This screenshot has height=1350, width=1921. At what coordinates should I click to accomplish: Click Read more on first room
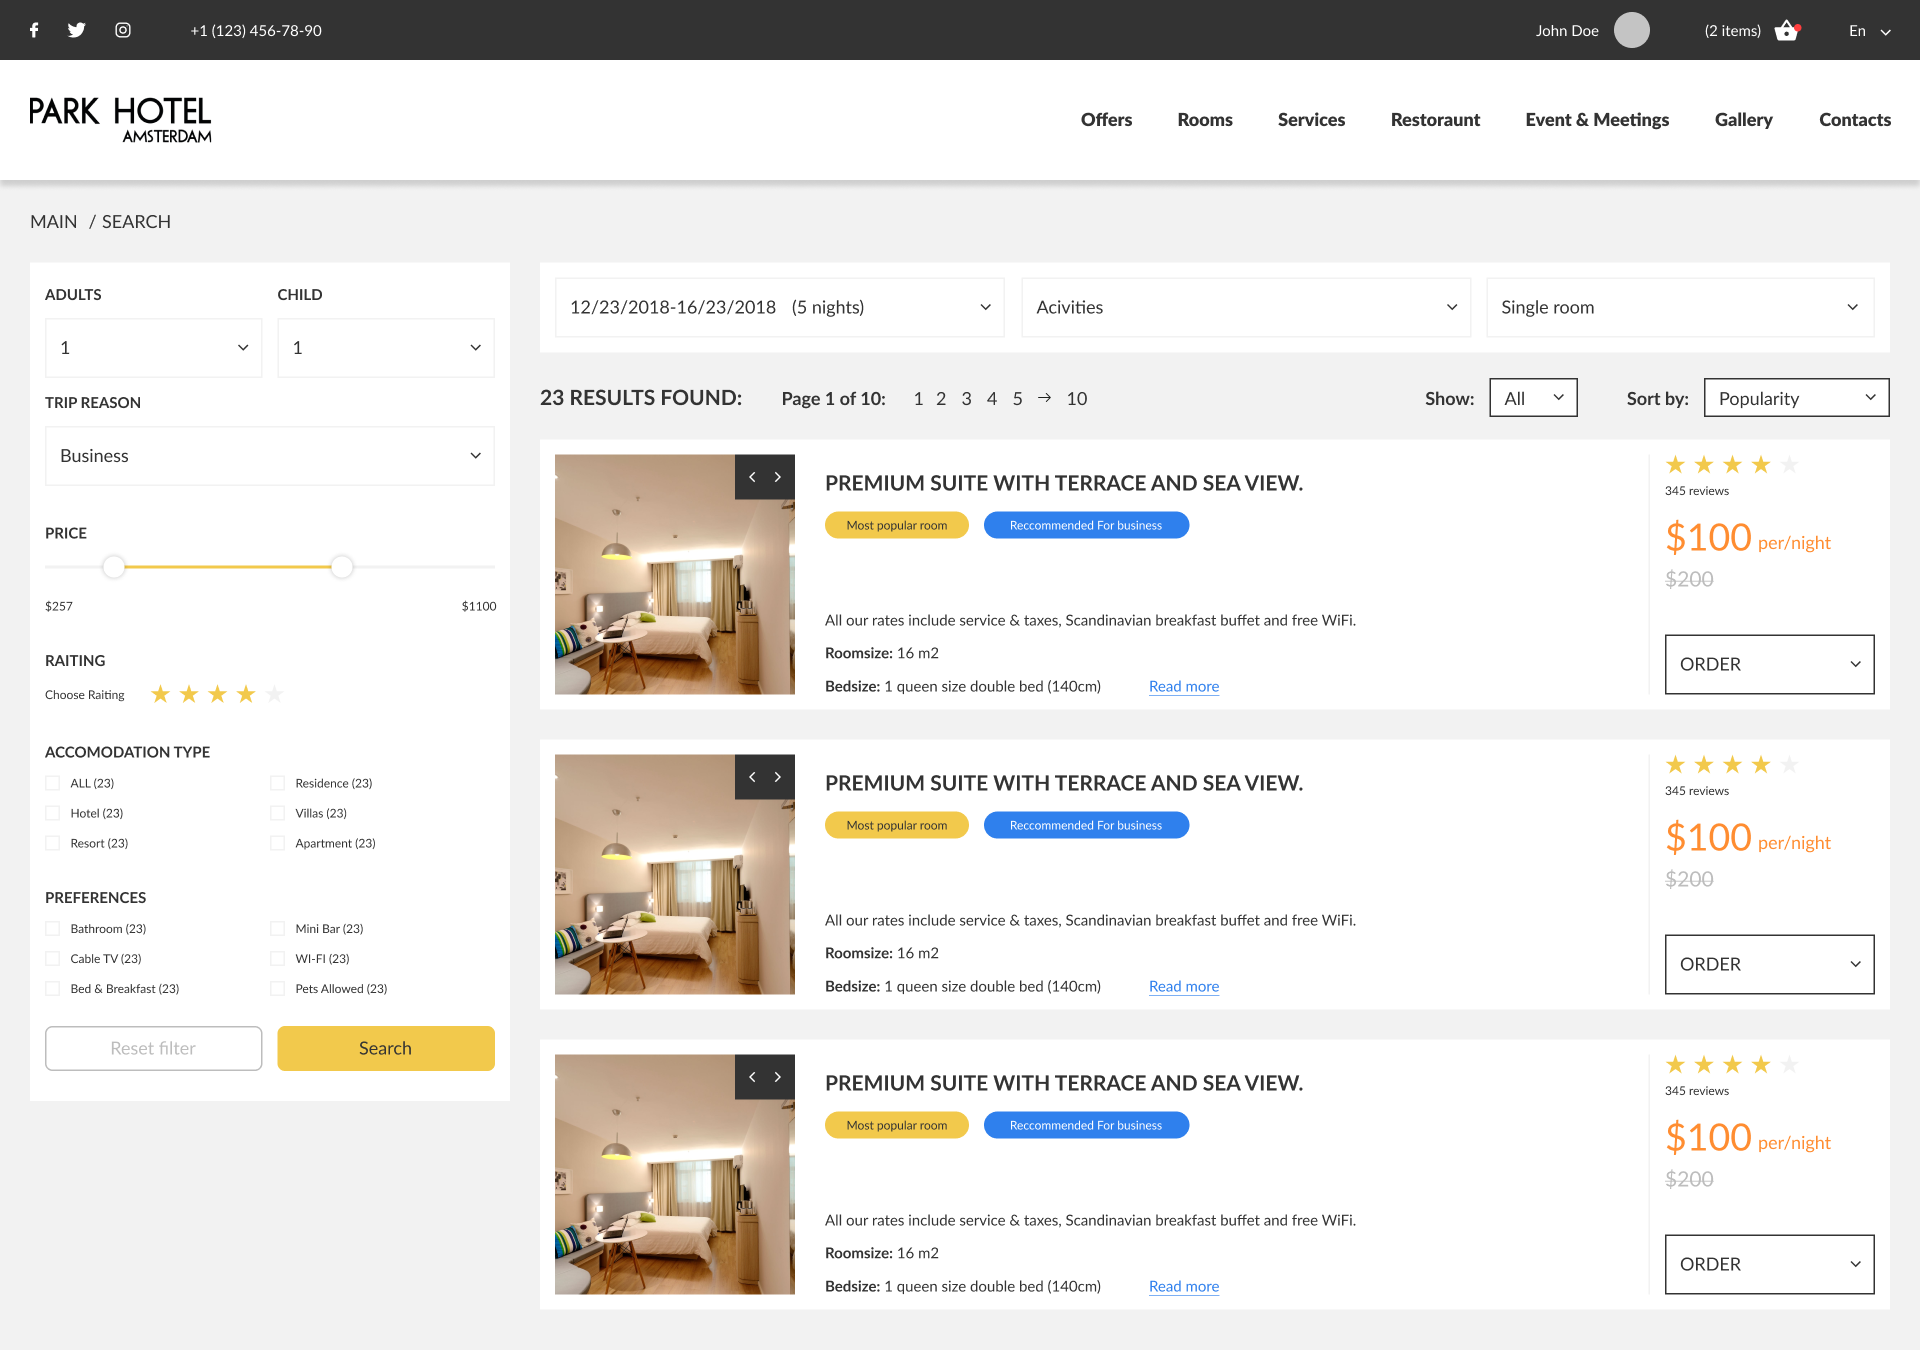point(1183,687)
